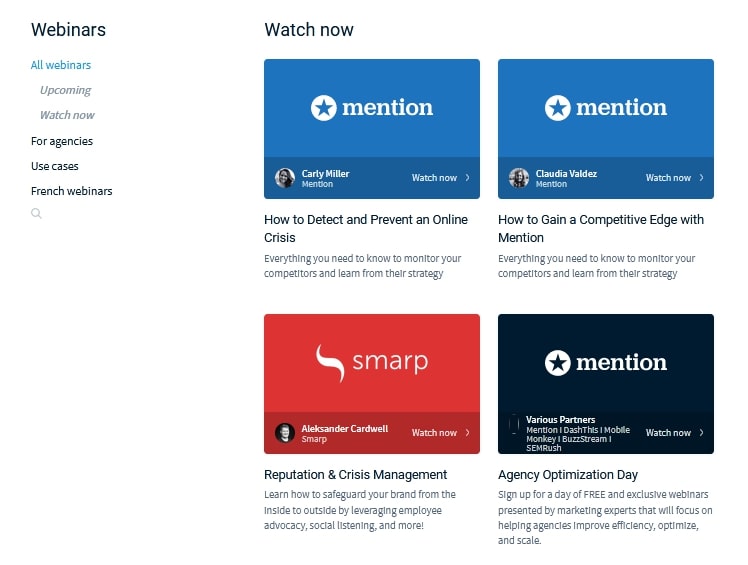The height and width of the screenshot is (565, 748).
Task: Click Claudia Valdez's avatar photo
Action: [519, 178]
